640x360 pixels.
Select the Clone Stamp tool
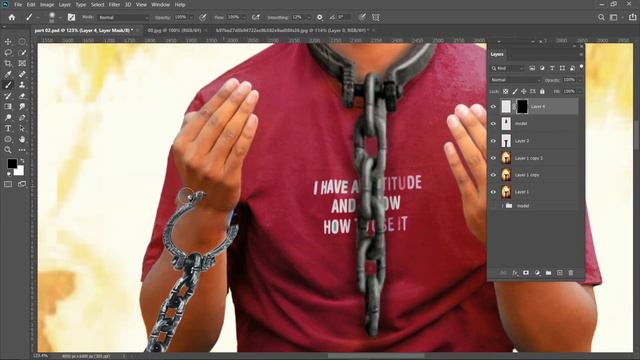pyautogui.click(x=22, y=85)
